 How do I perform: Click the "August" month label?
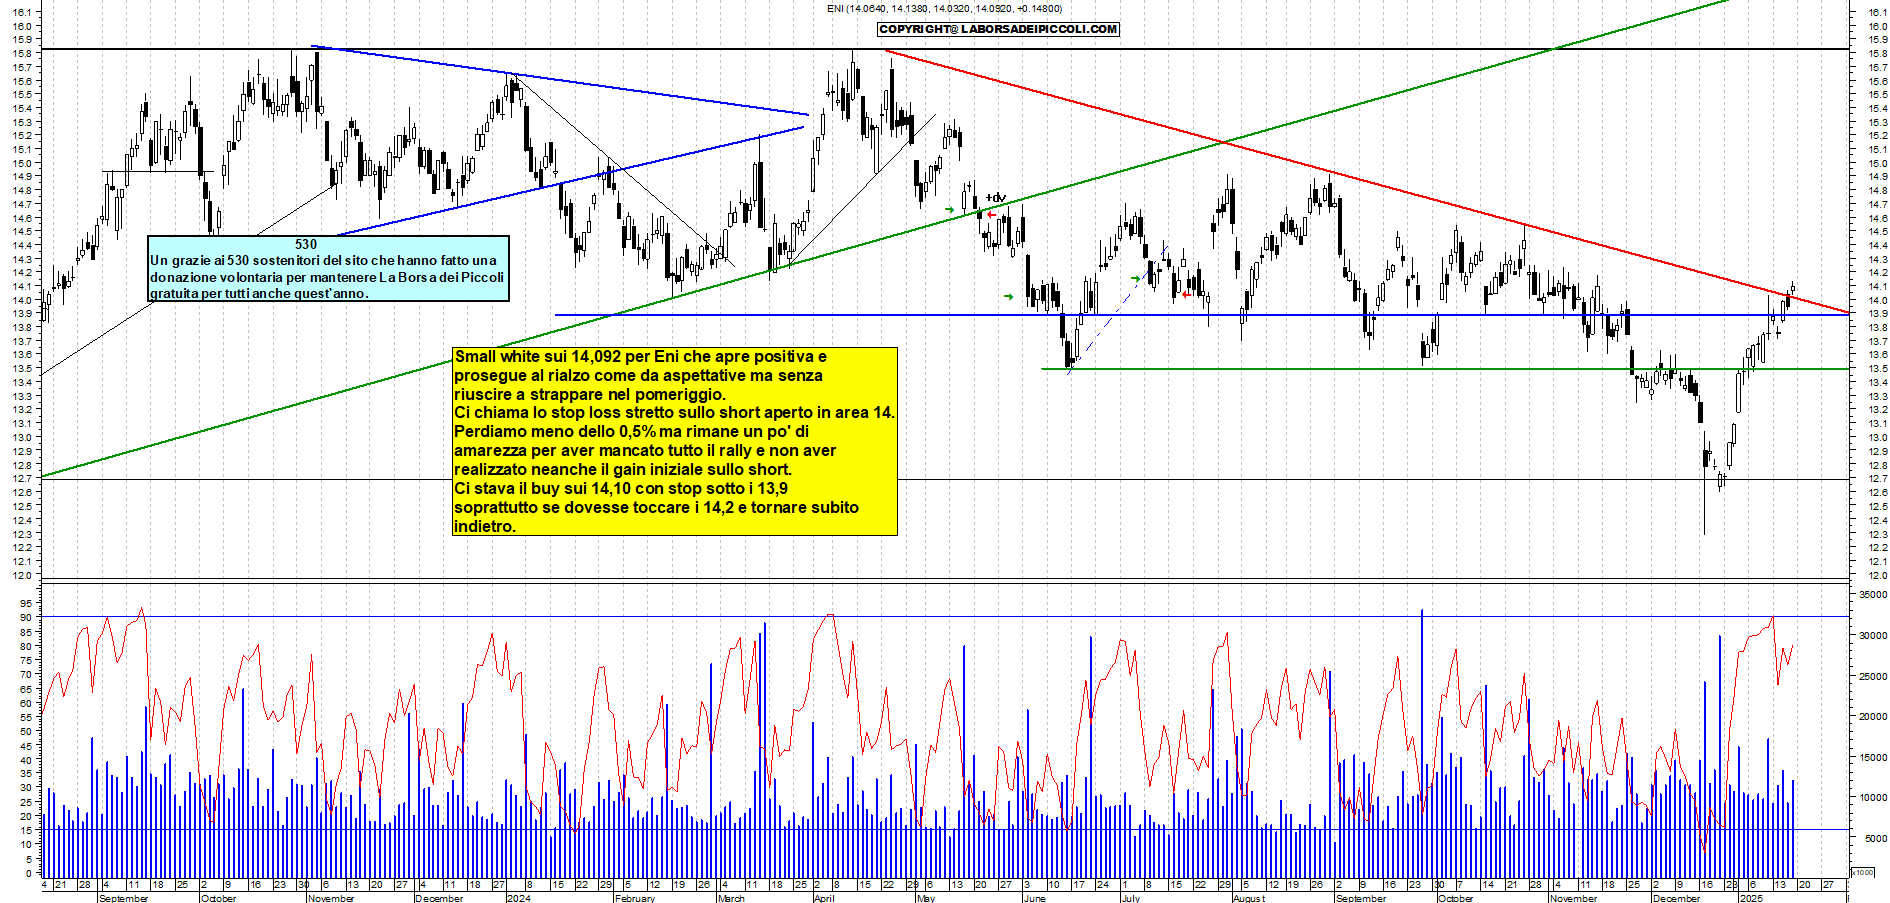[1248, 898]
